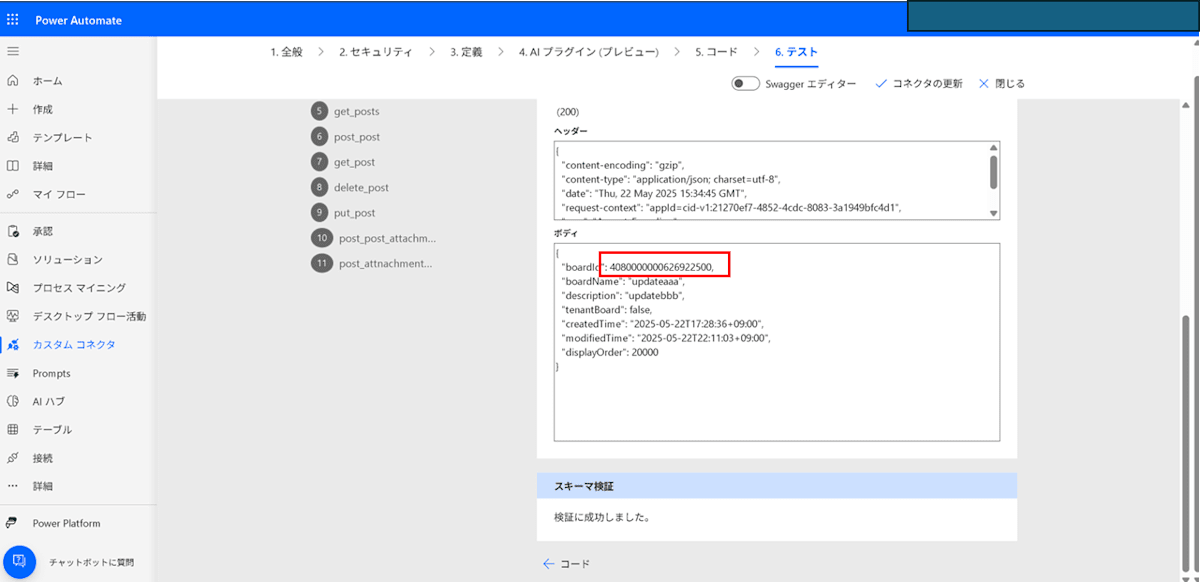The image size is (1200, 582).
Task: Click the 閉じる button text
Action: 1010,84
